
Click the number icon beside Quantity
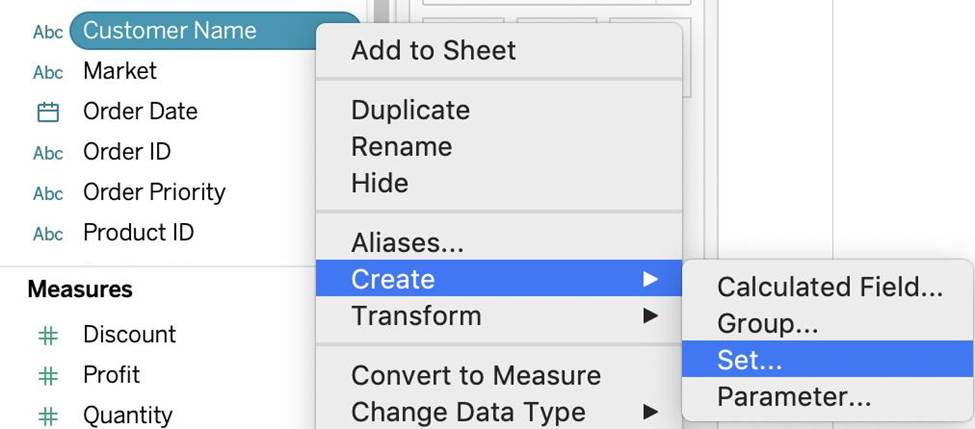(x=48, y=416)
